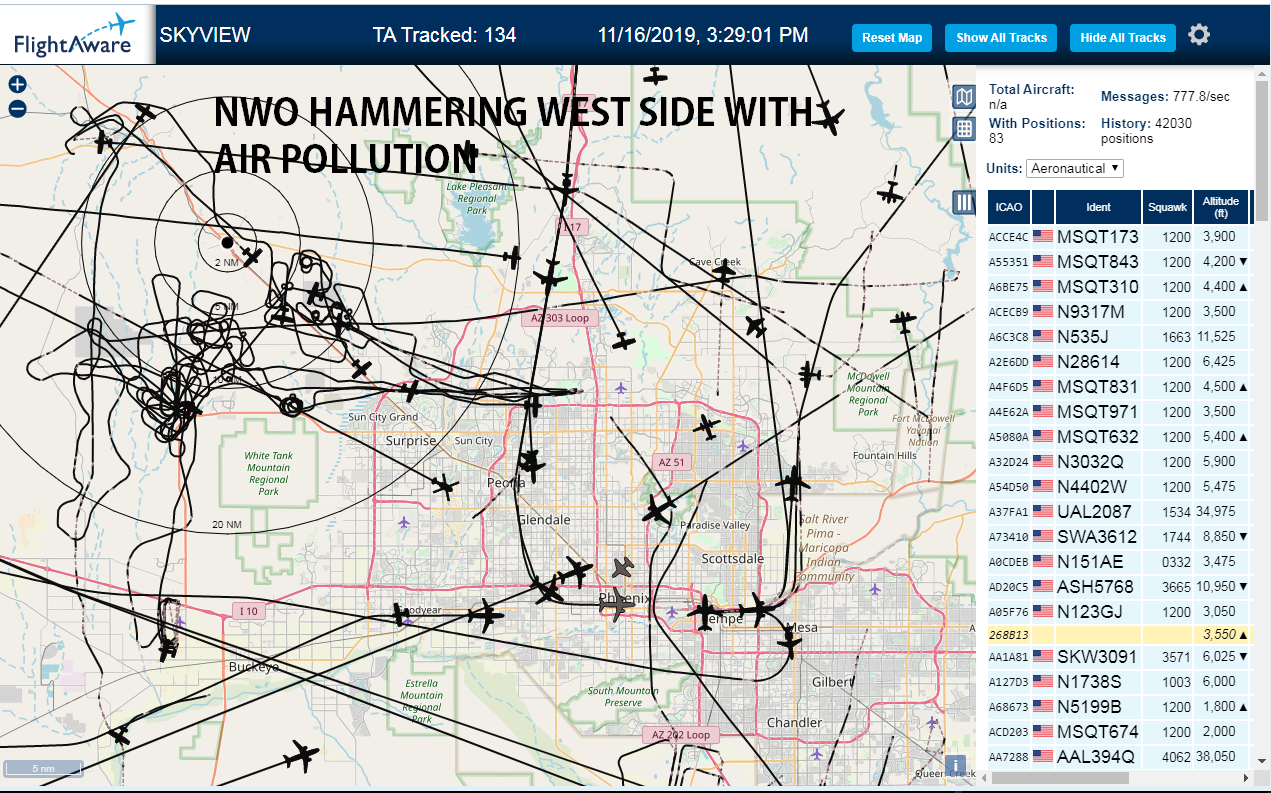This screenshot has height=793, width=1271.
Task: Select the N1738S aircraft row
Action: [1119, 681]
